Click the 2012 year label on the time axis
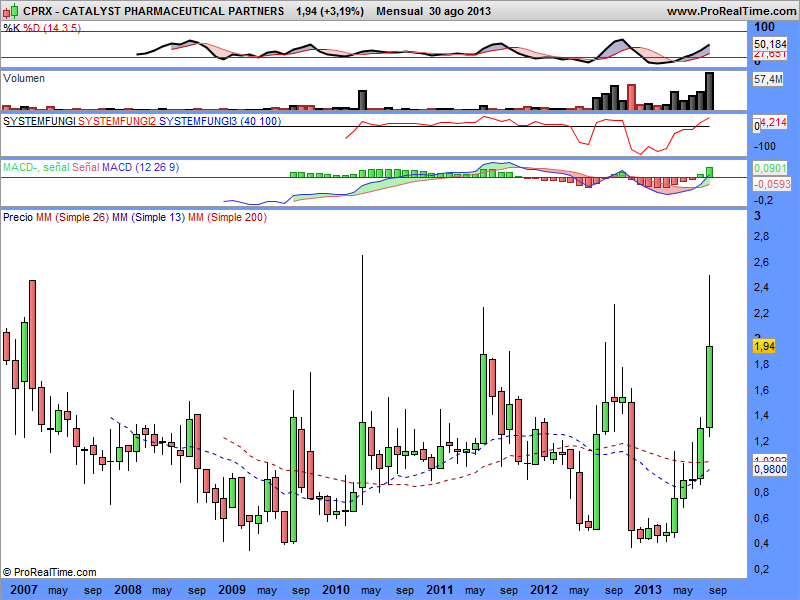The image size is (800, 600). tap(544, 590)
